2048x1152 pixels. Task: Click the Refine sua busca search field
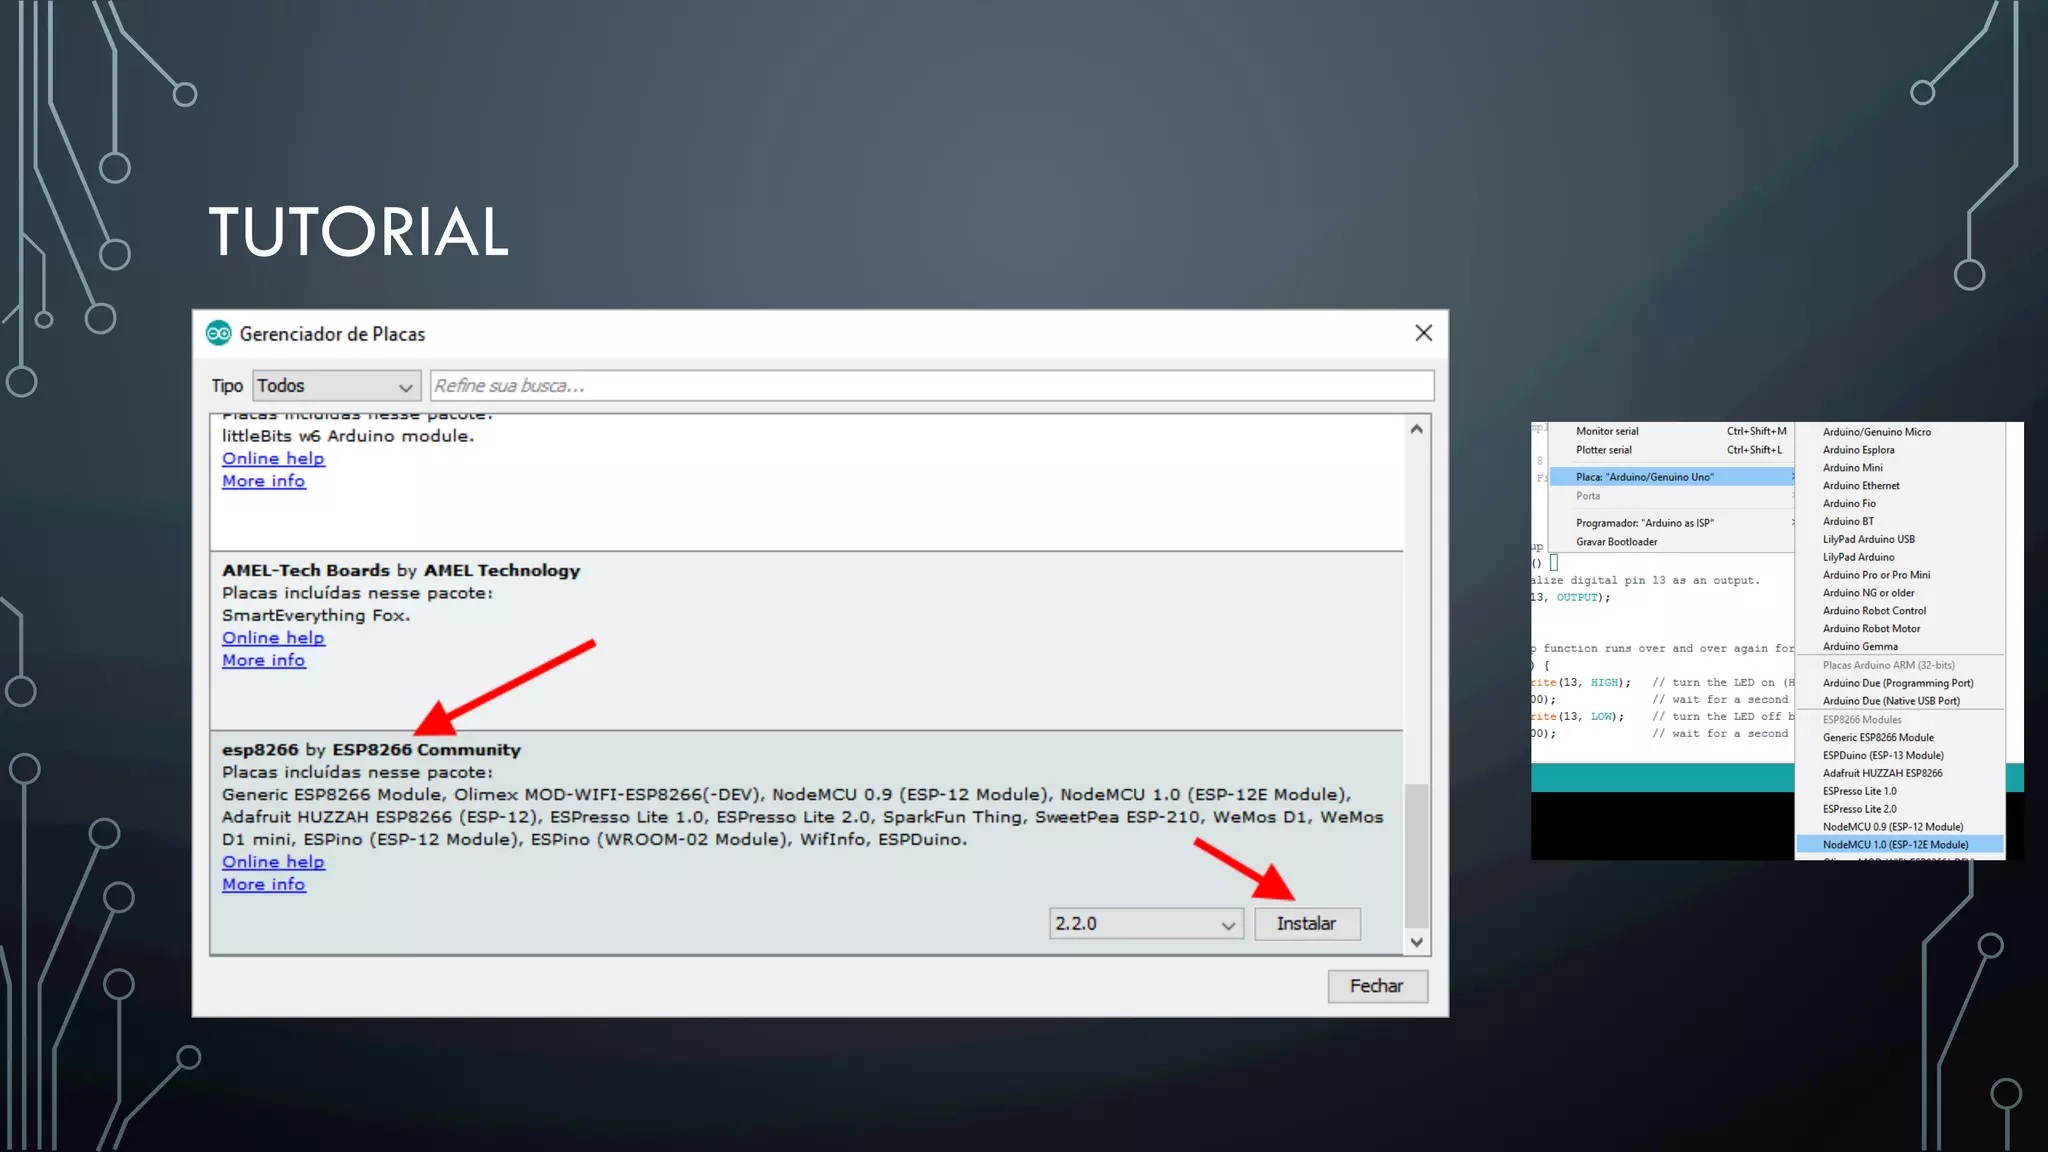[930, 386]
